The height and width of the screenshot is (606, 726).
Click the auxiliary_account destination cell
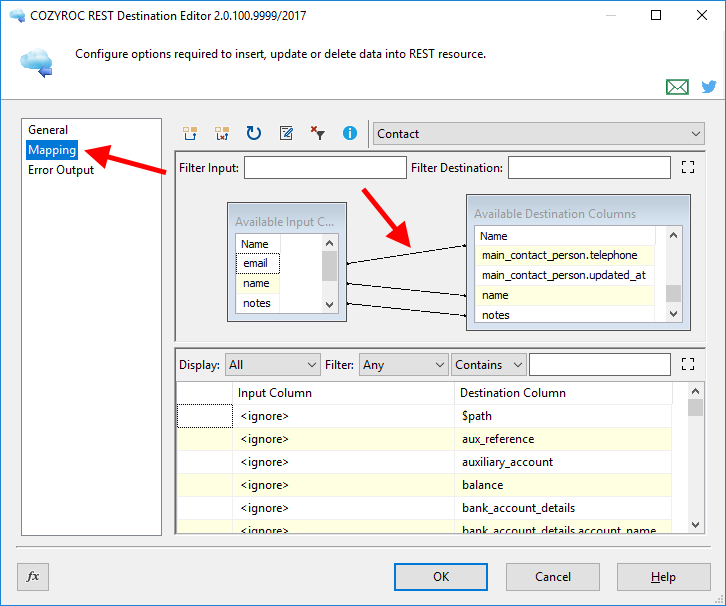(x=563, y=462)
